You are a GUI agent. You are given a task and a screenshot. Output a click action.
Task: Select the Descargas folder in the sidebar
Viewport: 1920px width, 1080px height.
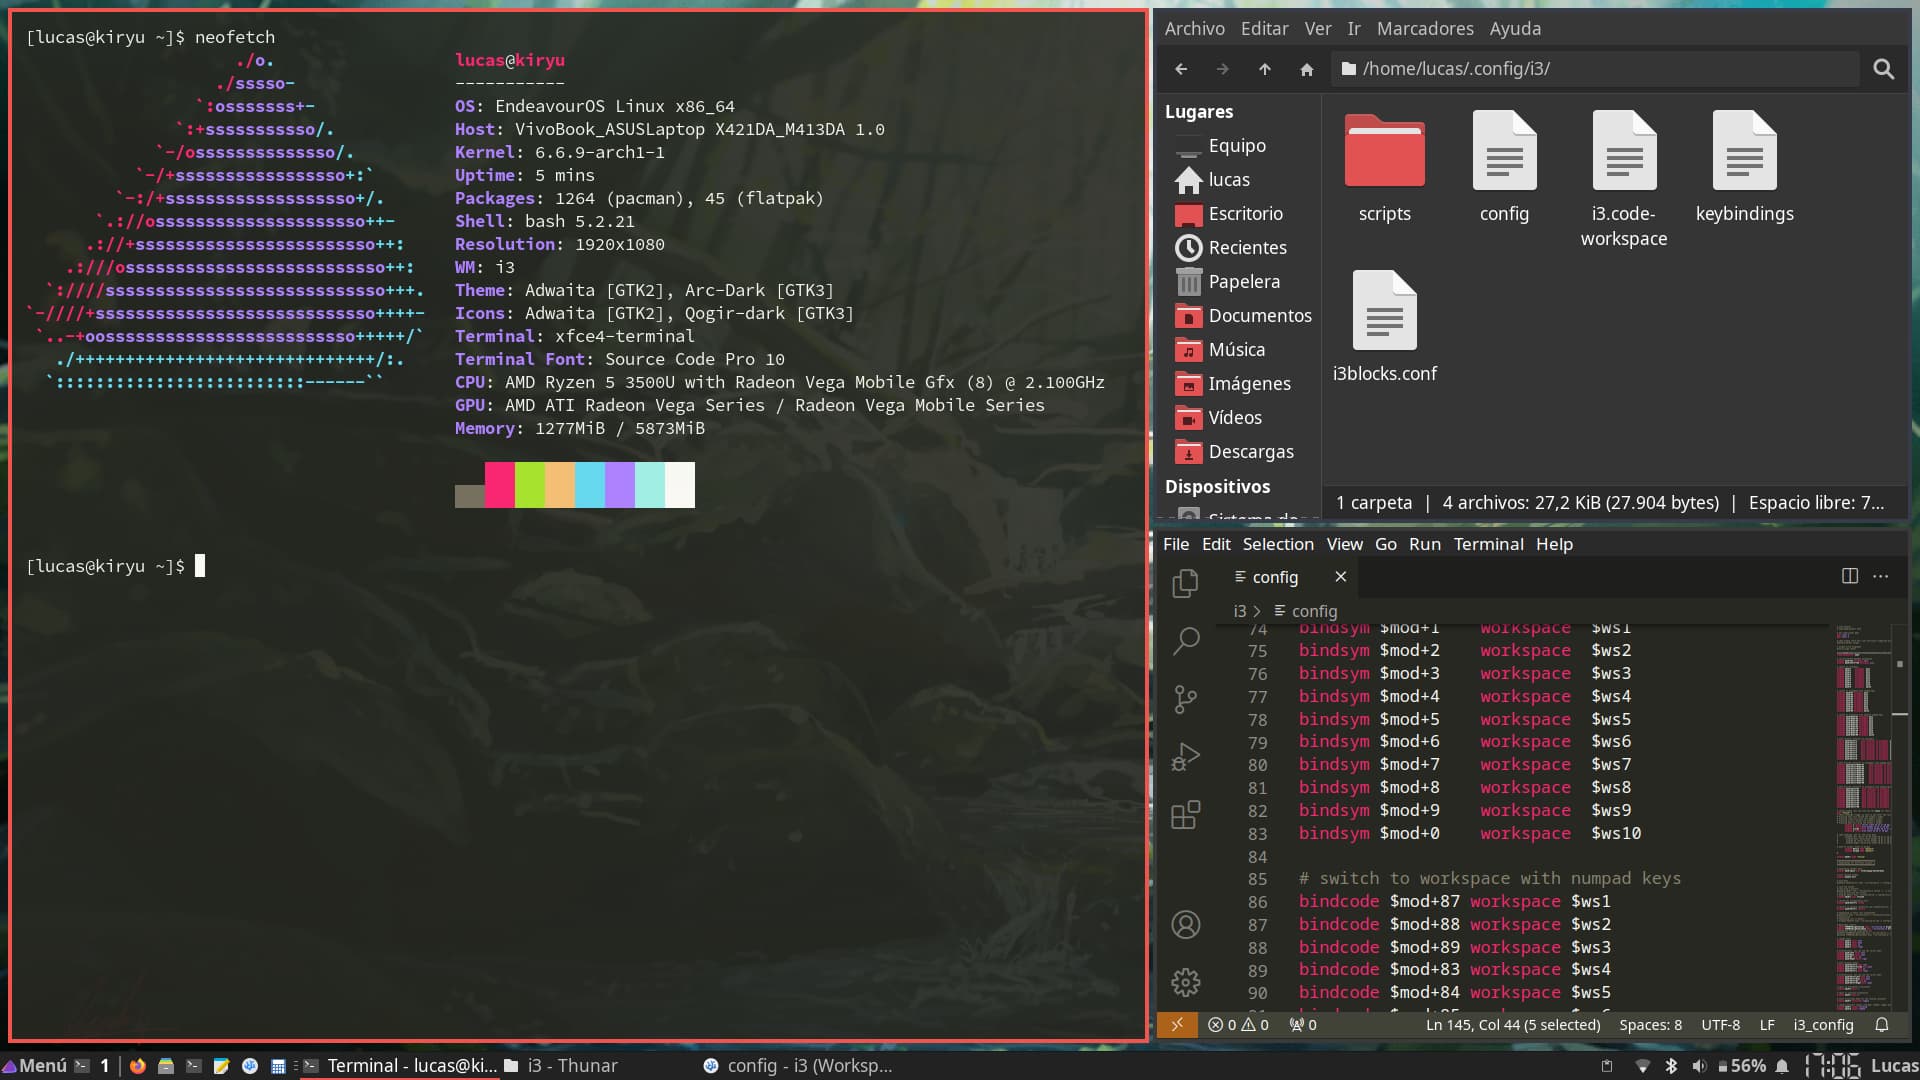[1250, 452]
